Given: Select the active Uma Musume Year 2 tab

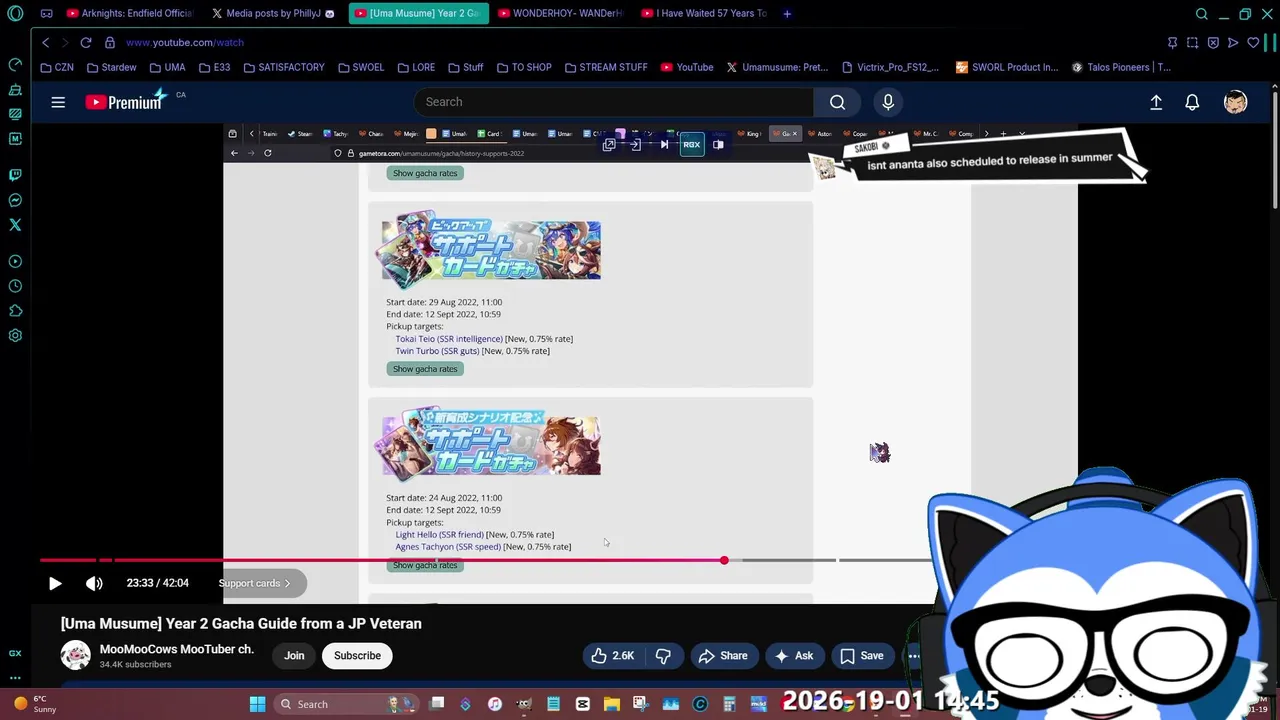Looking at the screenshot, I should point(418,13).
